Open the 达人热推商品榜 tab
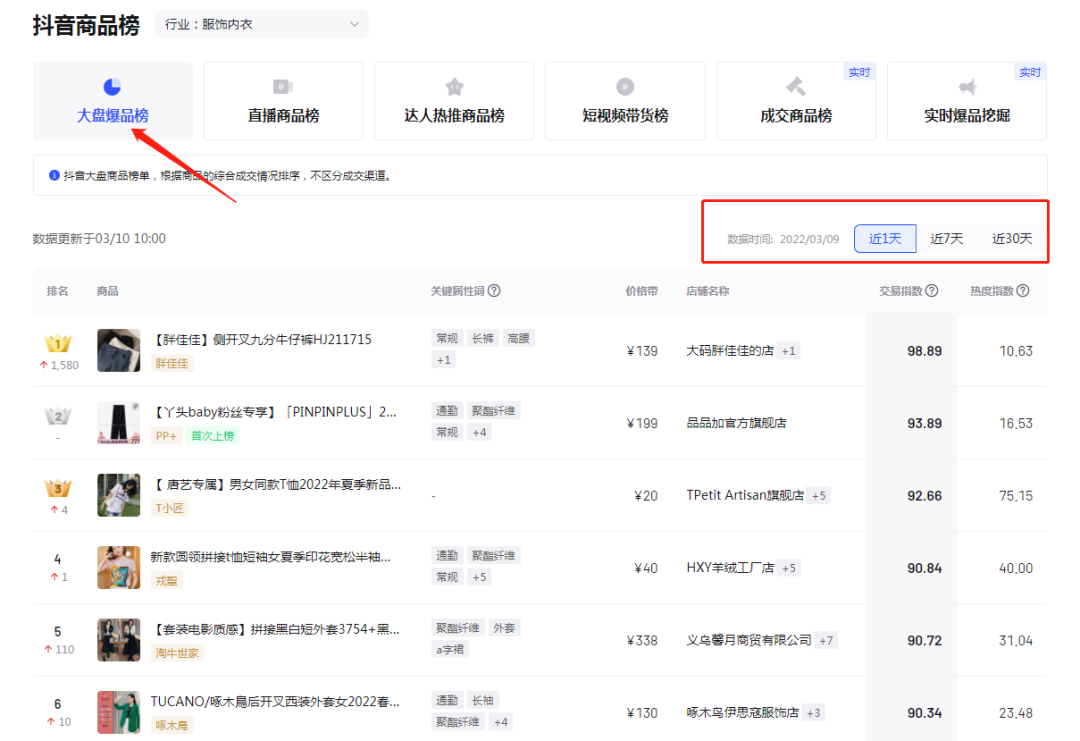The image size is (1080, 741). [x=454, y=101]
